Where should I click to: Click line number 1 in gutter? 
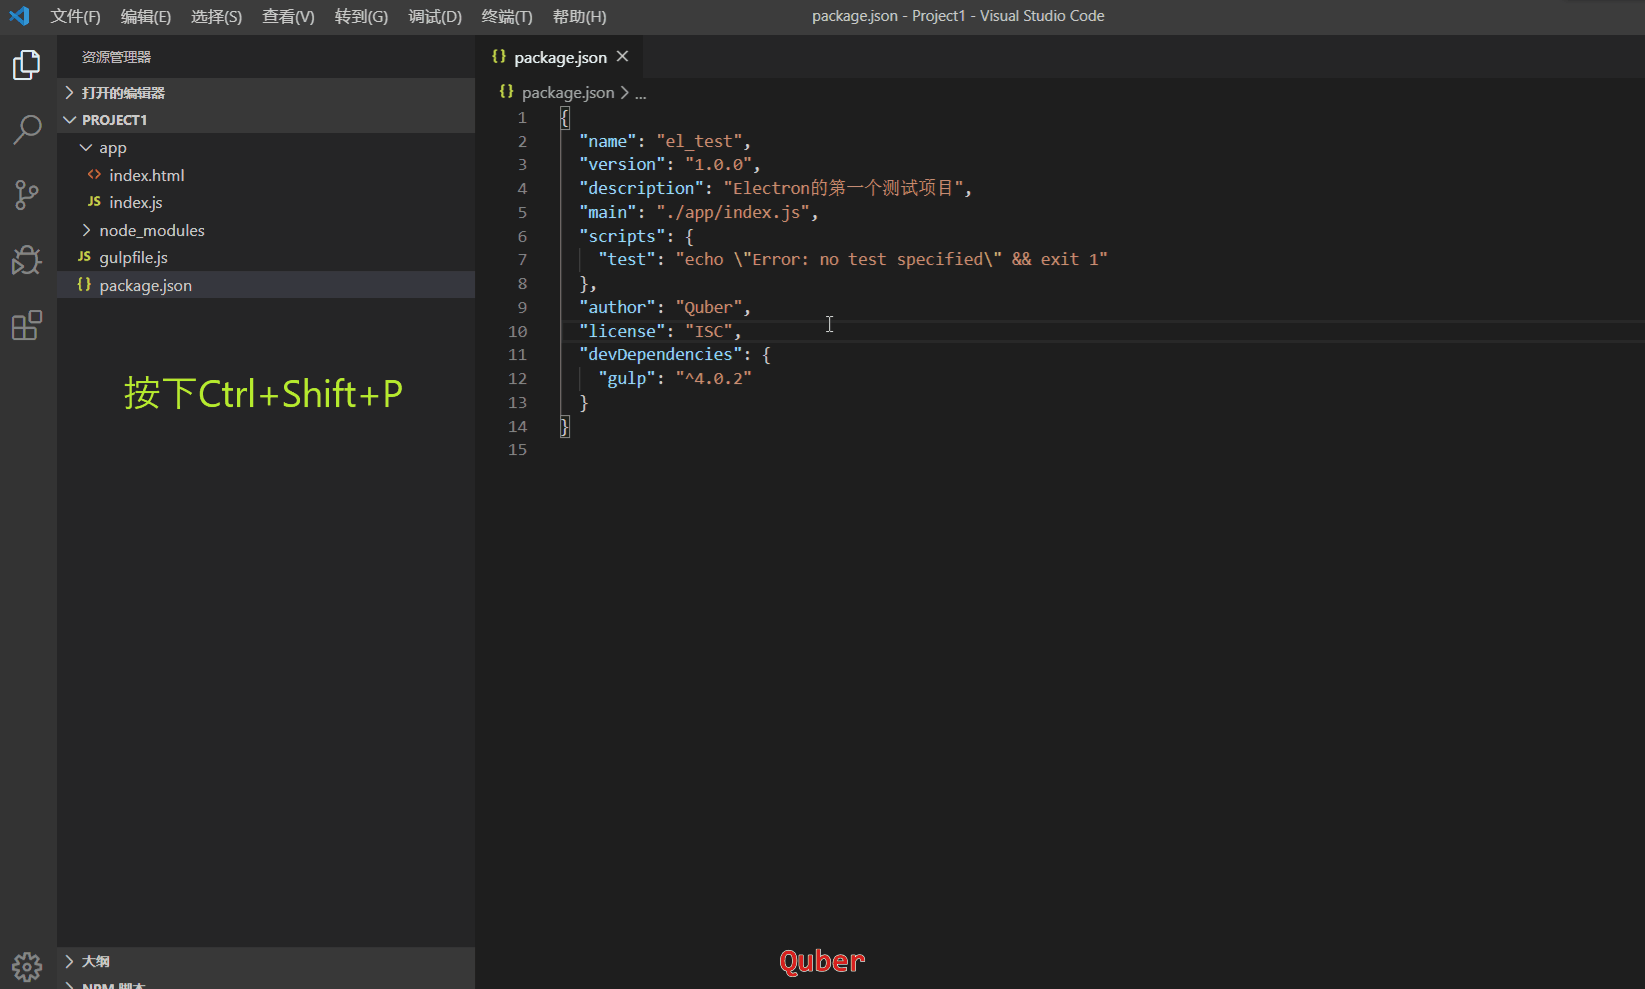[522, 117]
